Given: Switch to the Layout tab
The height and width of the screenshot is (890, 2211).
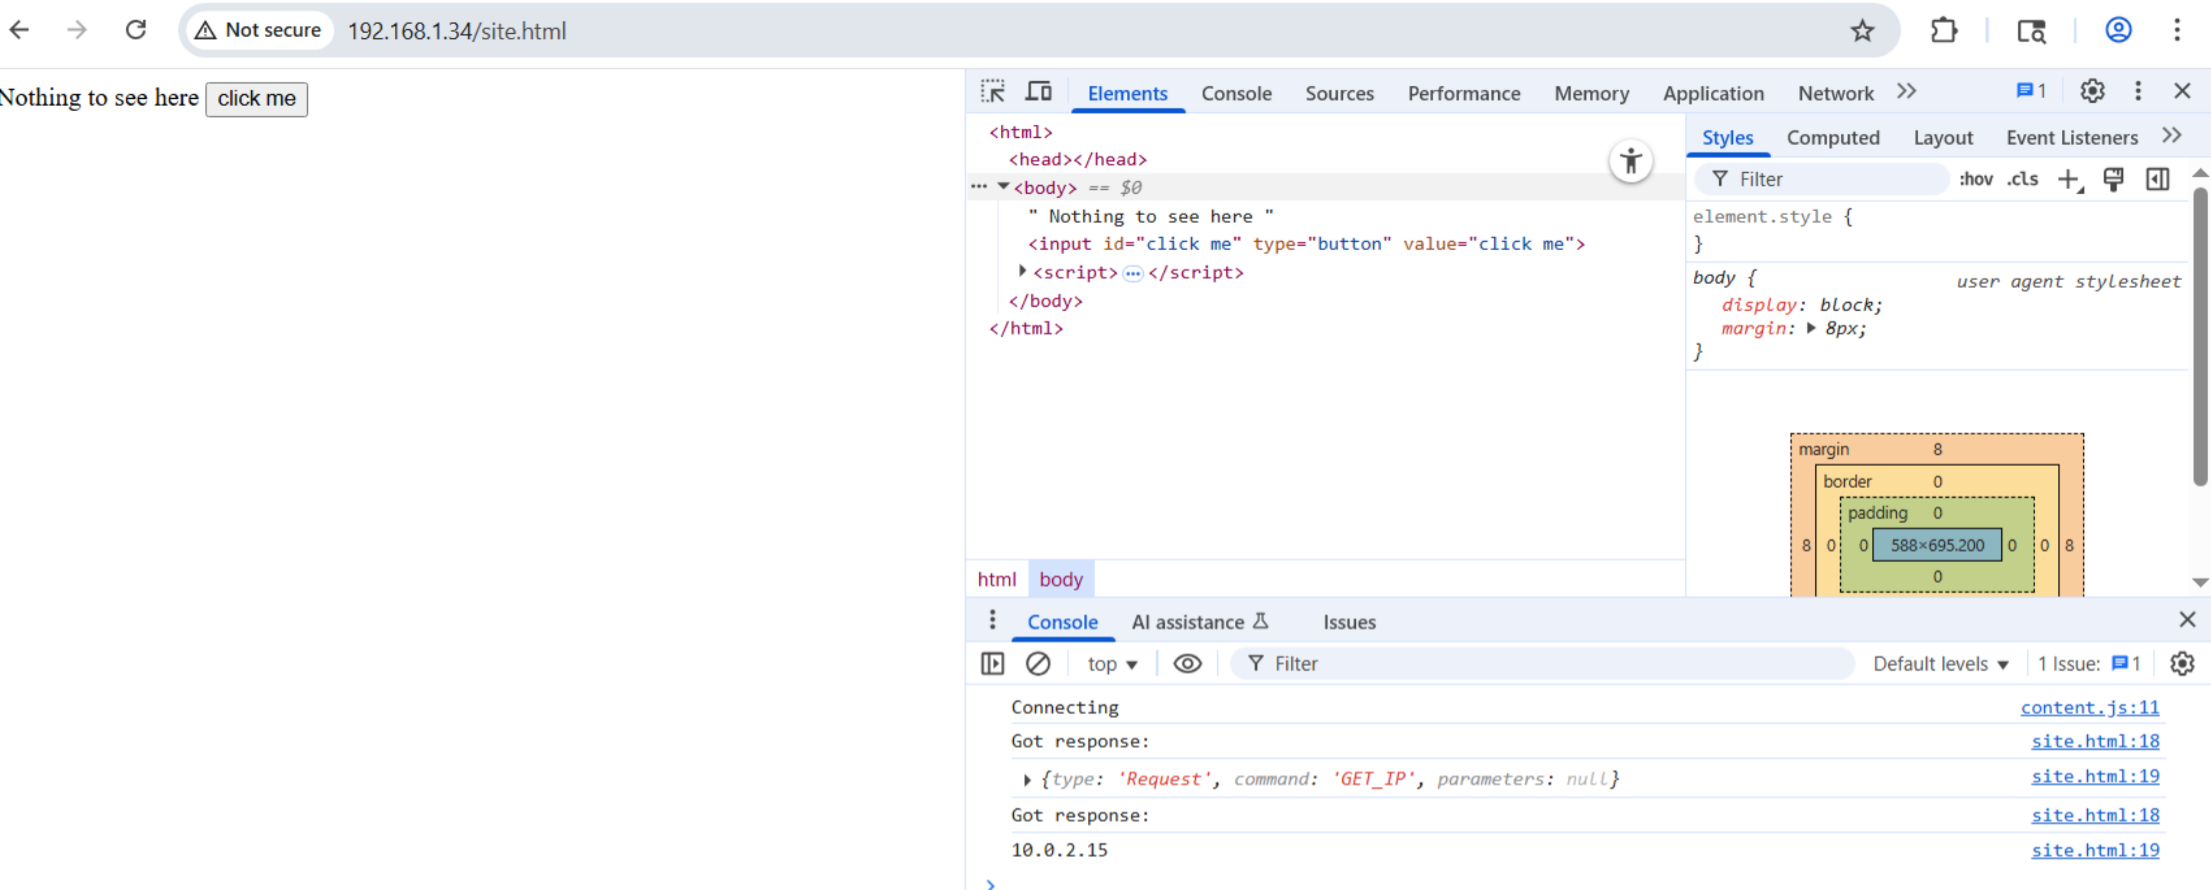Looking at the screenshot, I should point(1943,137).
